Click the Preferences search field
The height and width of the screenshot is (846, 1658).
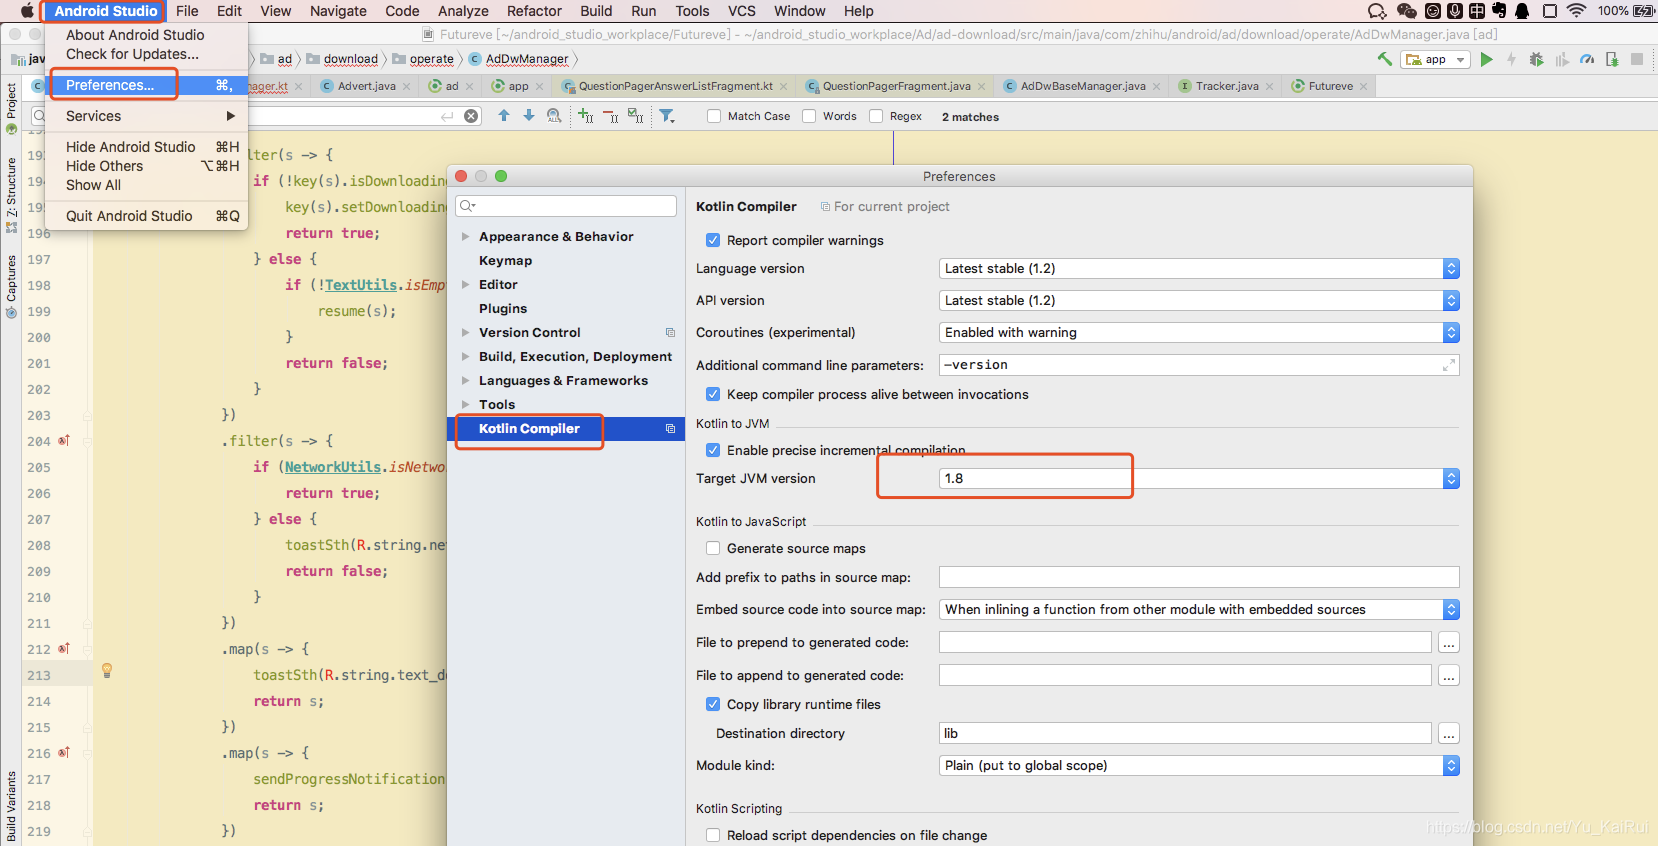coord(566,206)
